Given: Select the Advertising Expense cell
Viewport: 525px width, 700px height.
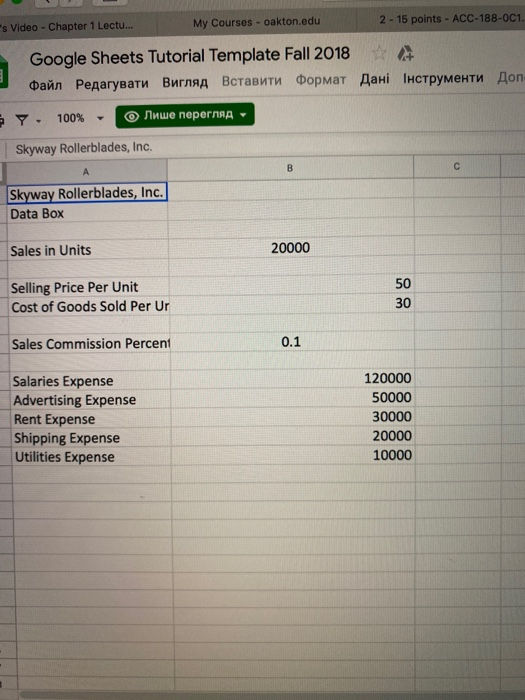Looking at the screenshot, I should (x=91, y=400).
